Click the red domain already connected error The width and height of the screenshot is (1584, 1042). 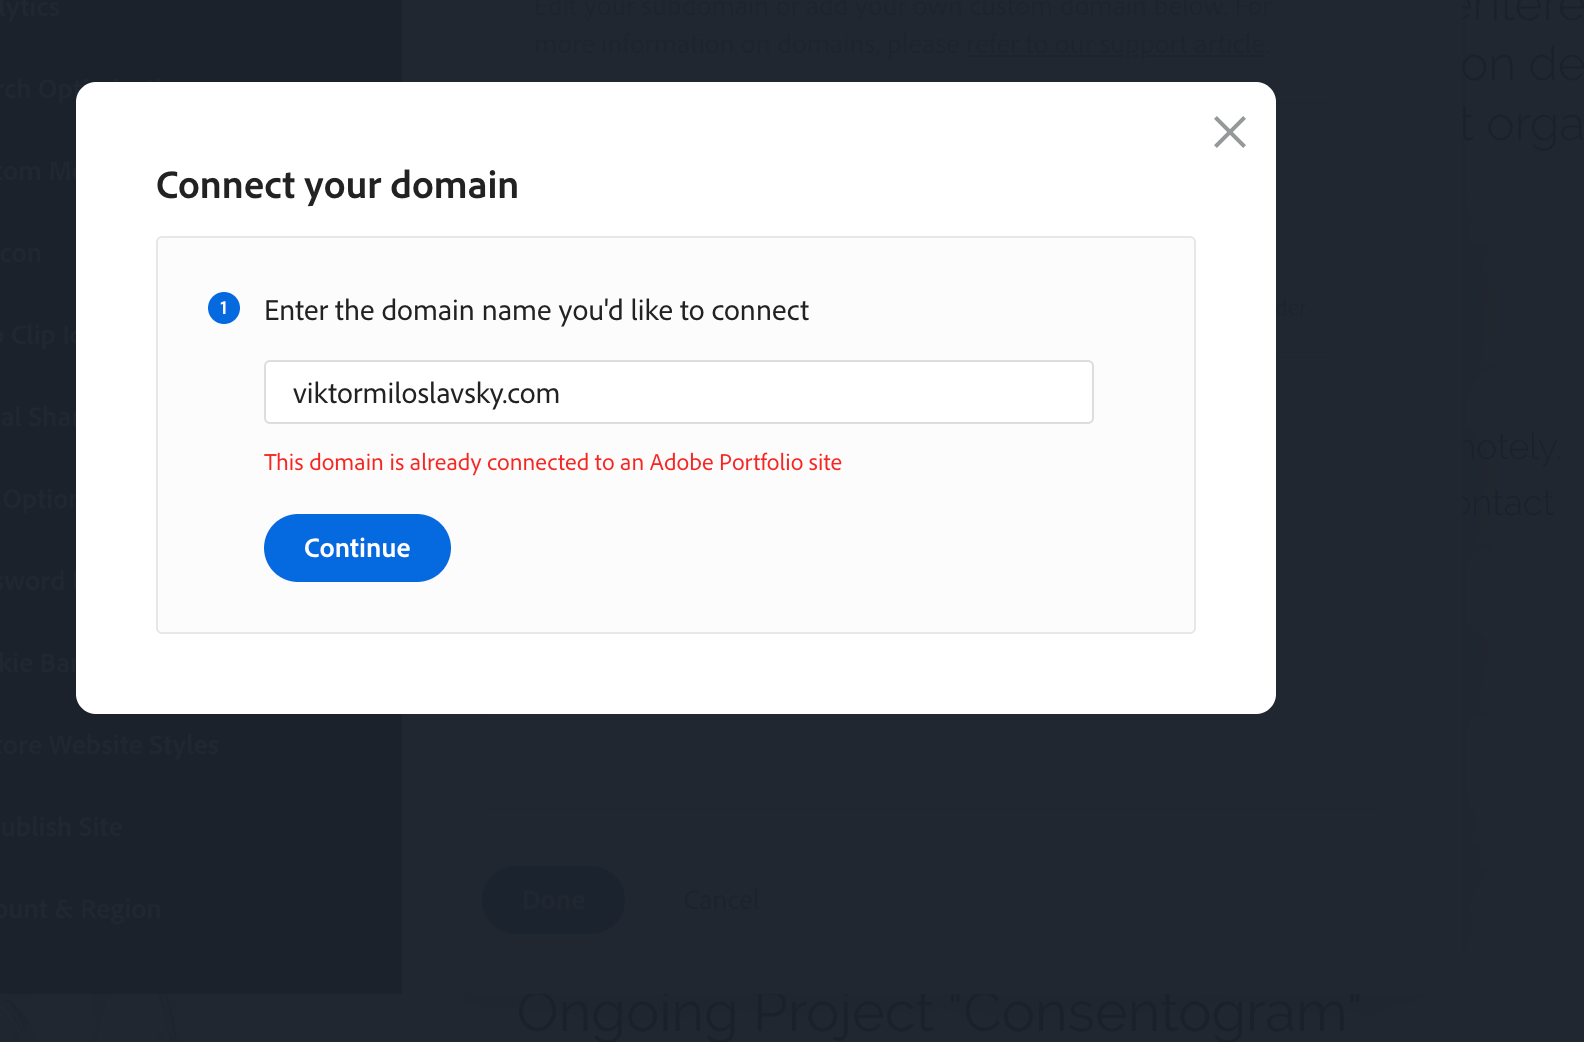pos(552,462)
